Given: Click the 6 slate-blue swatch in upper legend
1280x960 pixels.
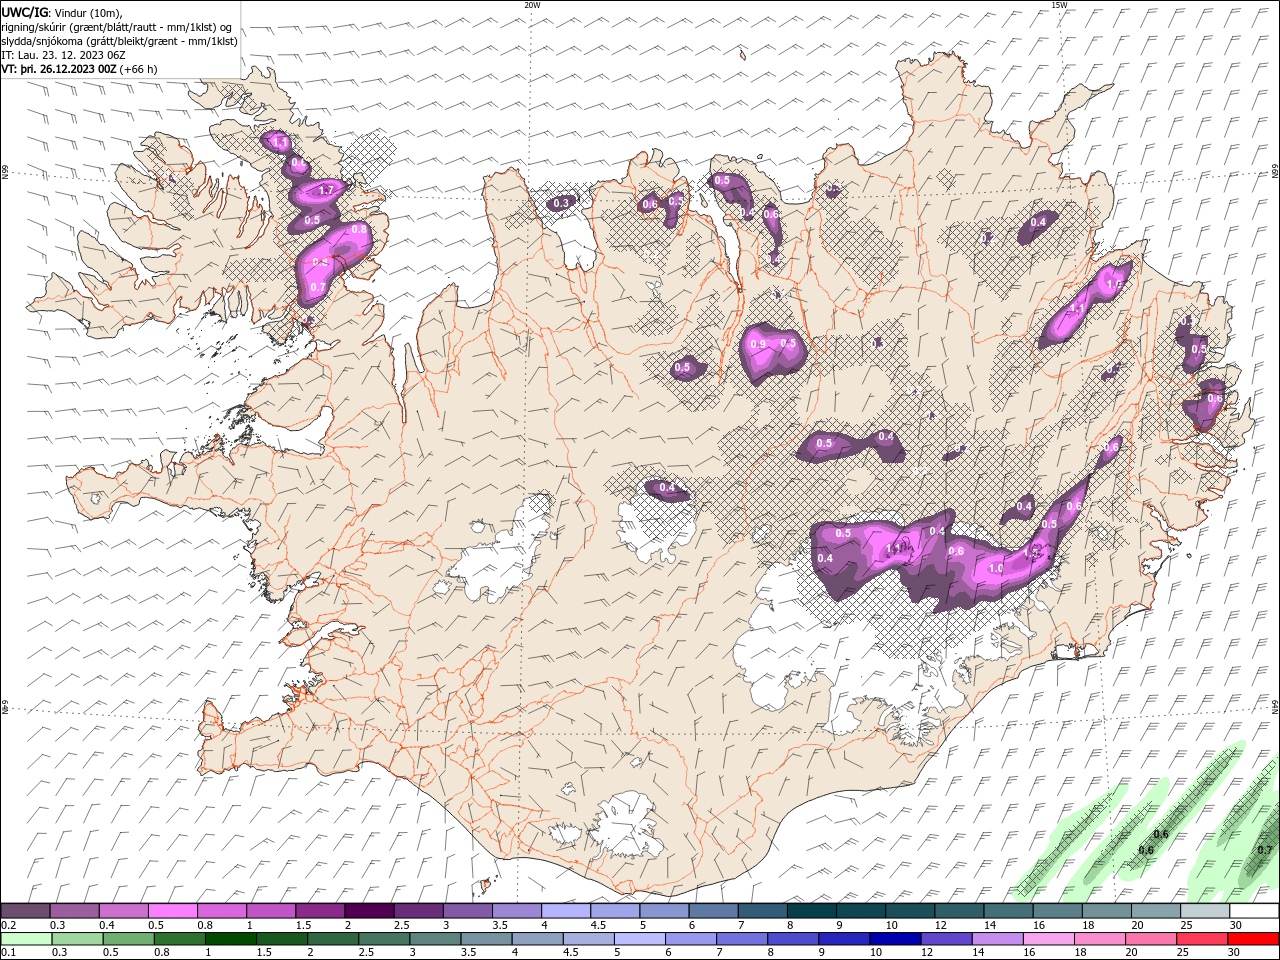Looking at the screenshot, I should click(x=714, y=911).
